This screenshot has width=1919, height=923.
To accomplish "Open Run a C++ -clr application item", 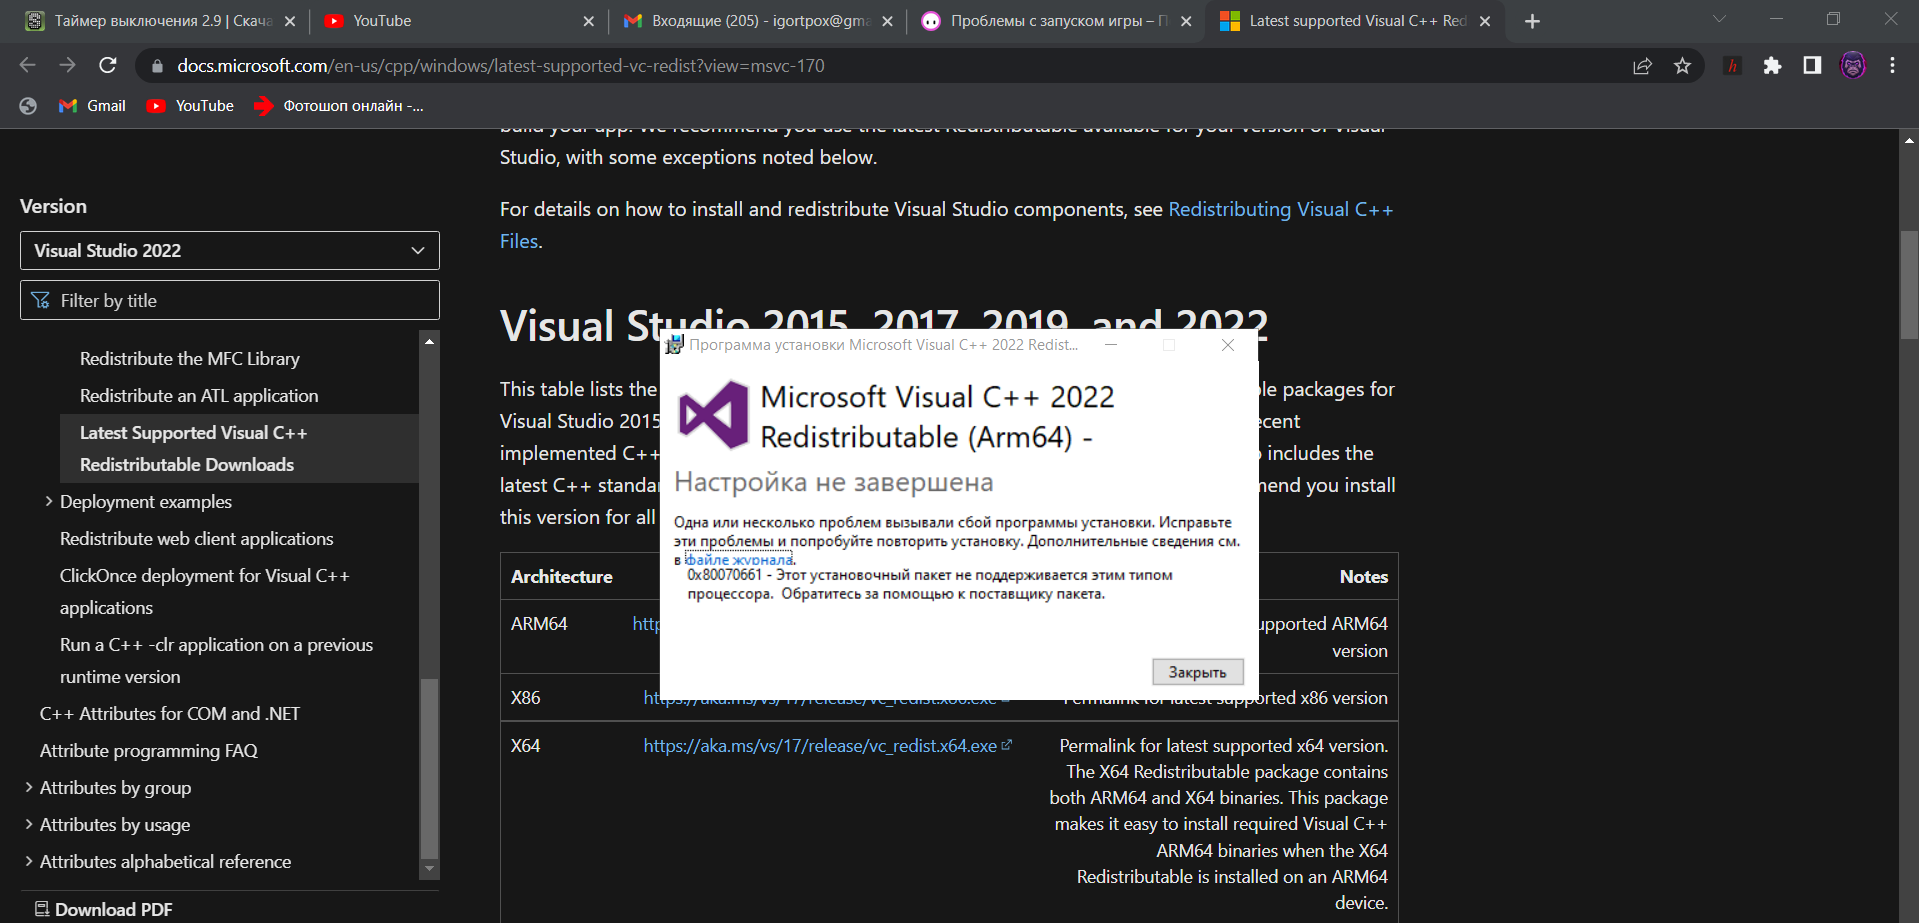I will pos(216,660).
